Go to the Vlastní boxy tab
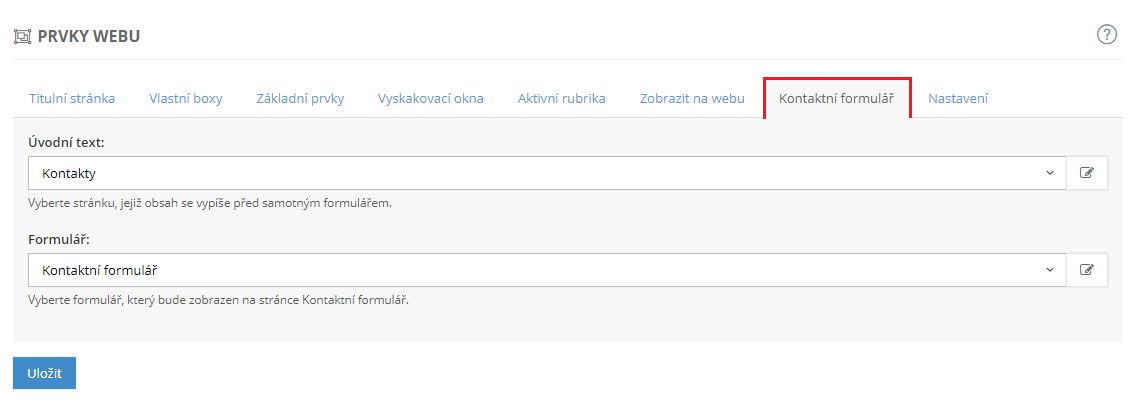The height and width of the screenshot is (402, 1137). 186,99
